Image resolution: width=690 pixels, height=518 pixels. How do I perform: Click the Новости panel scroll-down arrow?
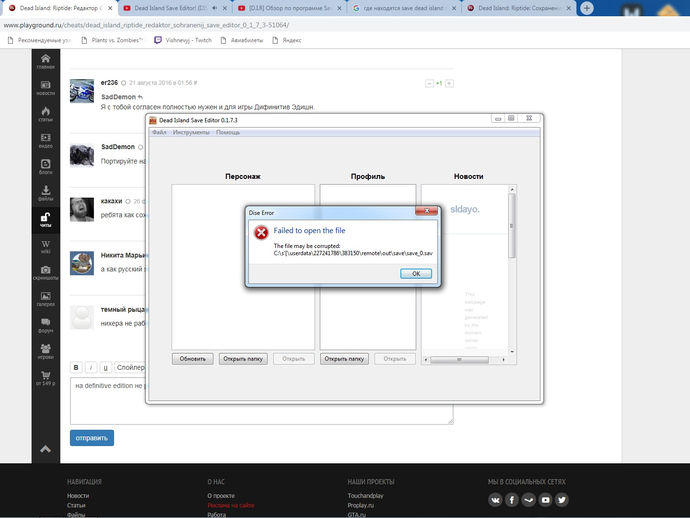[x=512, y=352]
